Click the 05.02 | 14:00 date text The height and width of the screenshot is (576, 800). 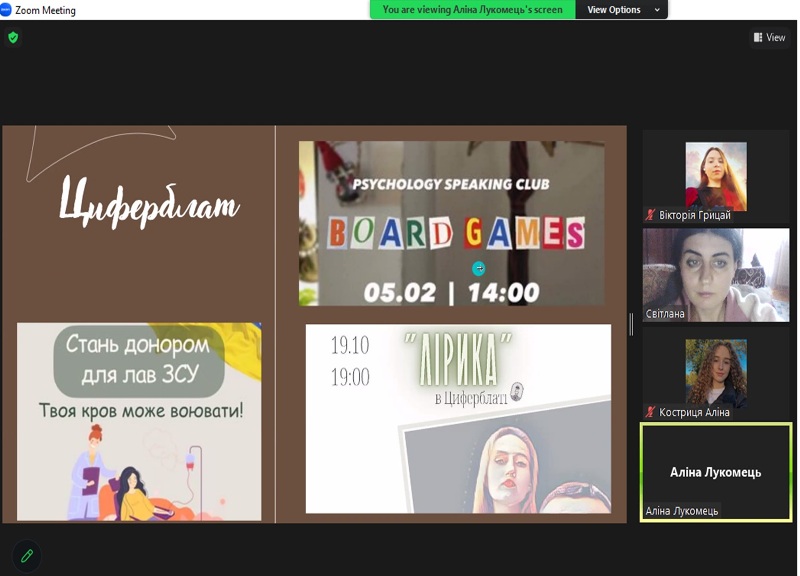tap(452, 293)
